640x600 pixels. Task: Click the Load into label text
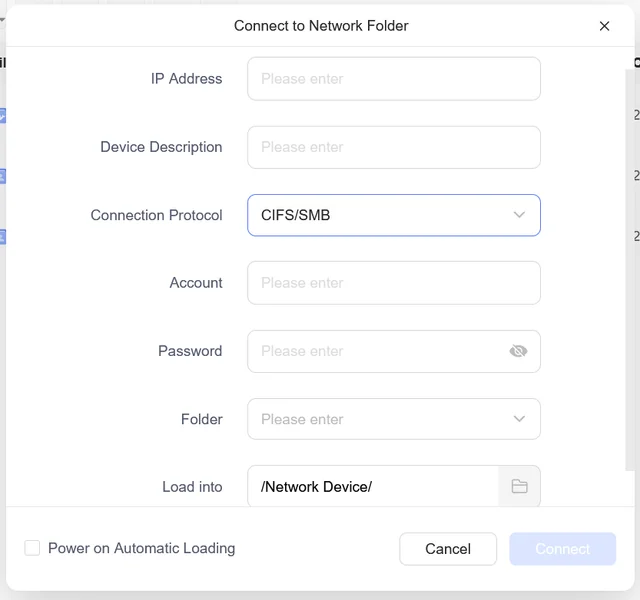point(192,487)
